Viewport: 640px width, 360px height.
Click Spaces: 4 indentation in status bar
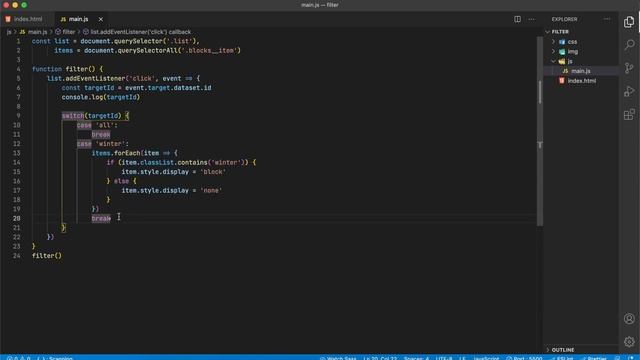(x=416, y=358)
